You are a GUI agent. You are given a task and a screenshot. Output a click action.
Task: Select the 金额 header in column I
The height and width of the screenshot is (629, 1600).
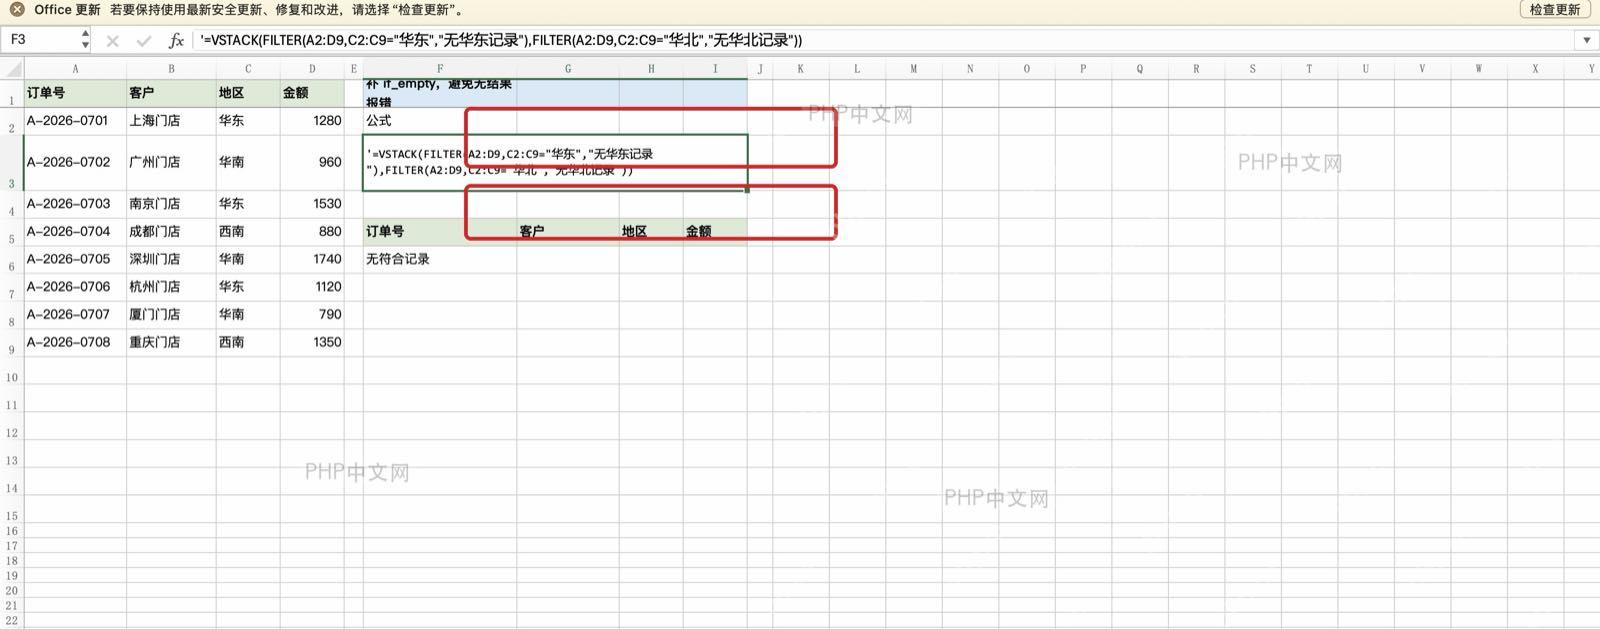(x=715, y=232)
